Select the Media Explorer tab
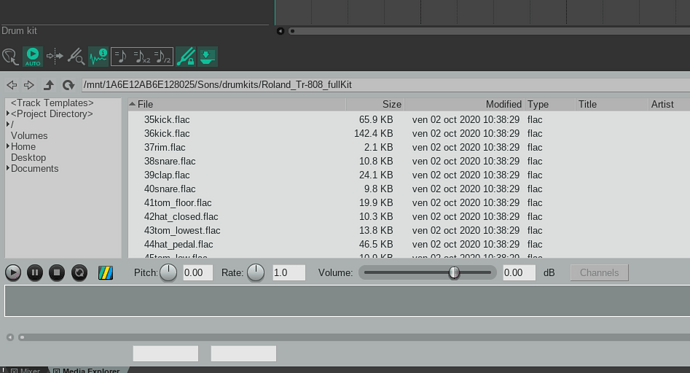690x373 pixels. pos(87,370)
